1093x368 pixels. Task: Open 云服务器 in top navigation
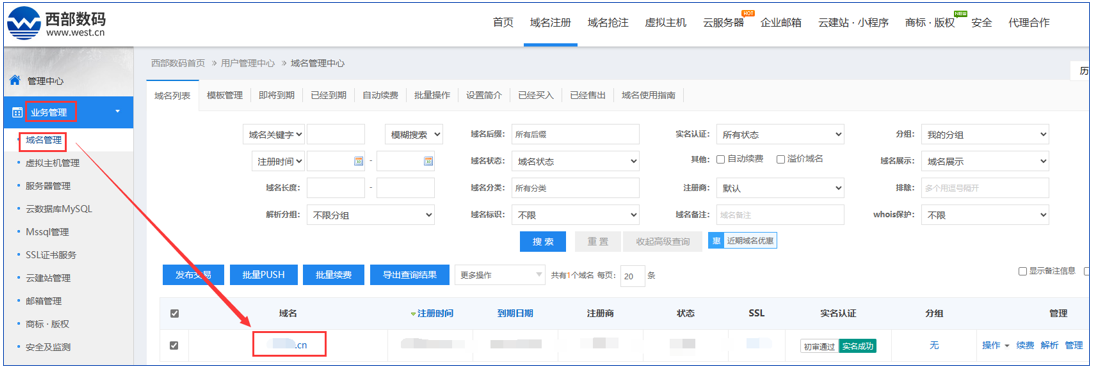tap(723, 22)
